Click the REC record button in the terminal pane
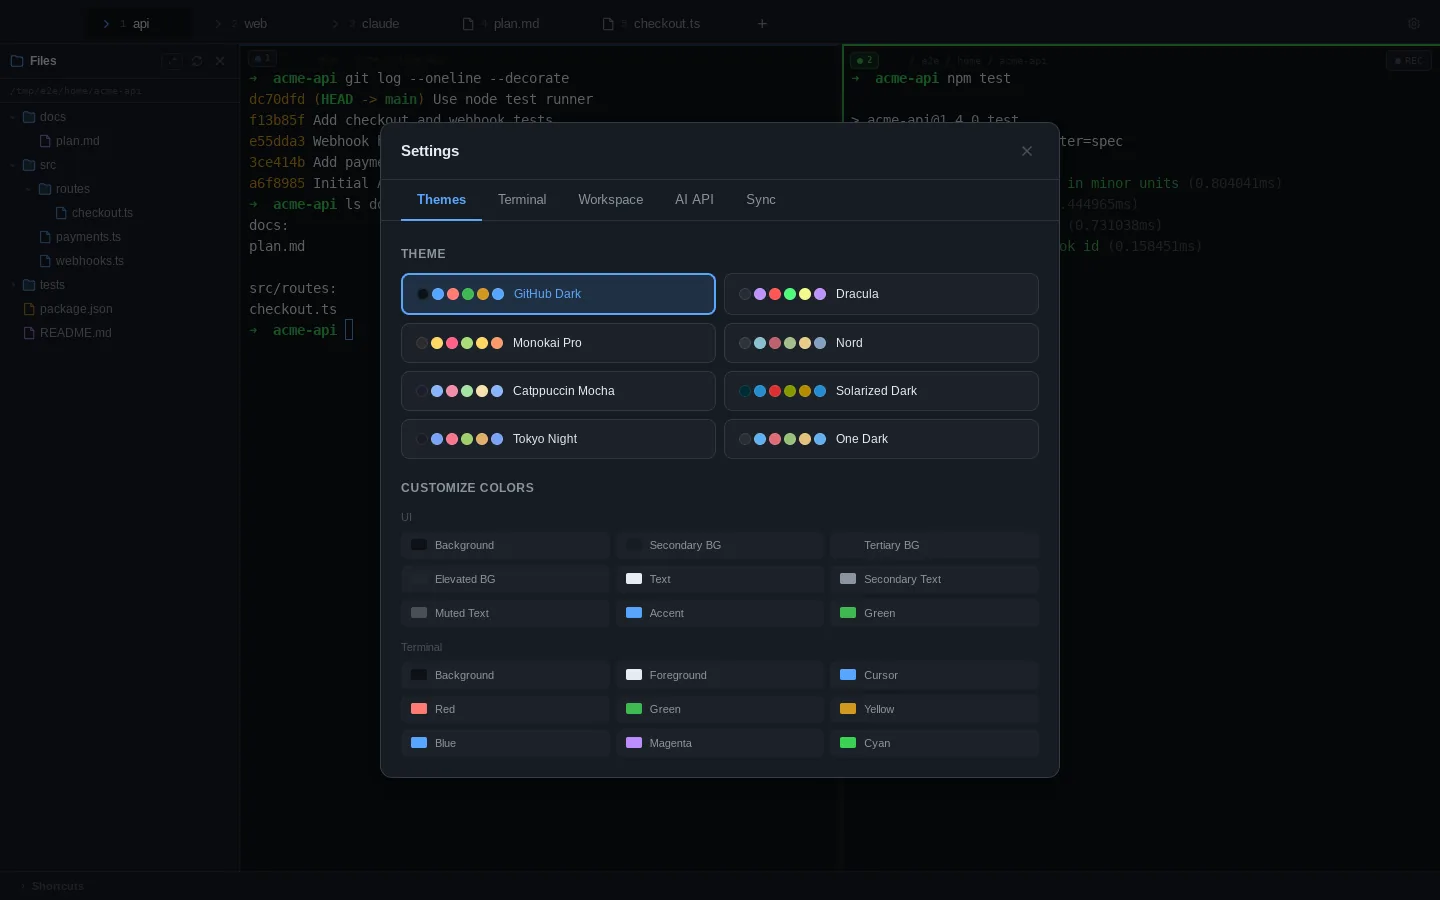 click(1409, 61)
